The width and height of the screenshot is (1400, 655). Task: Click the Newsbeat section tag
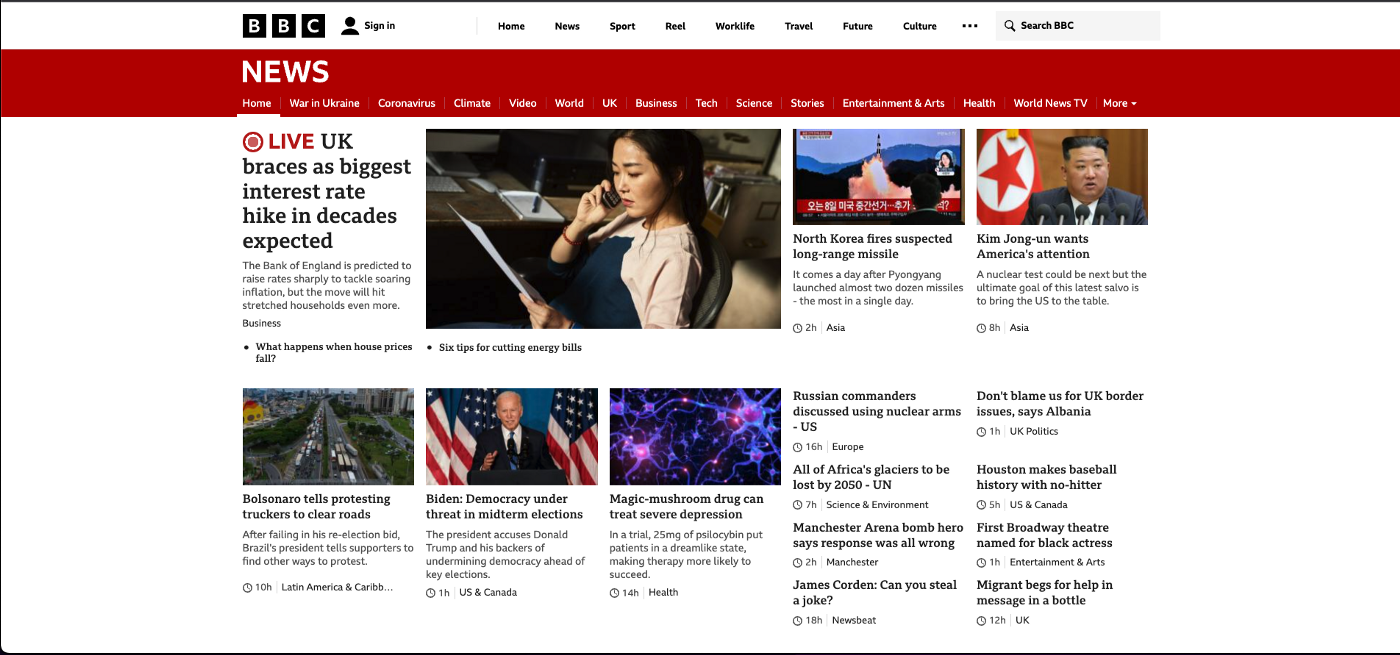(x=854, y=621)
